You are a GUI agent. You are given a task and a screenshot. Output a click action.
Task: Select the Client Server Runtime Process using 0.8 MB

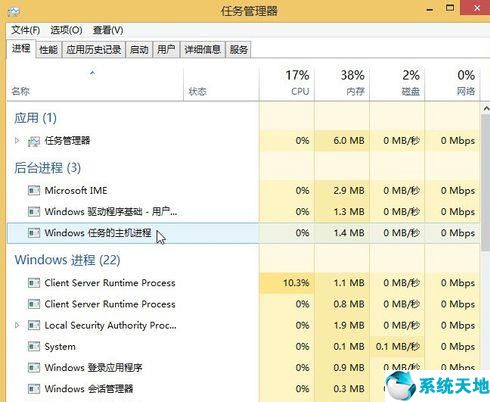click(x=243, y=304)
